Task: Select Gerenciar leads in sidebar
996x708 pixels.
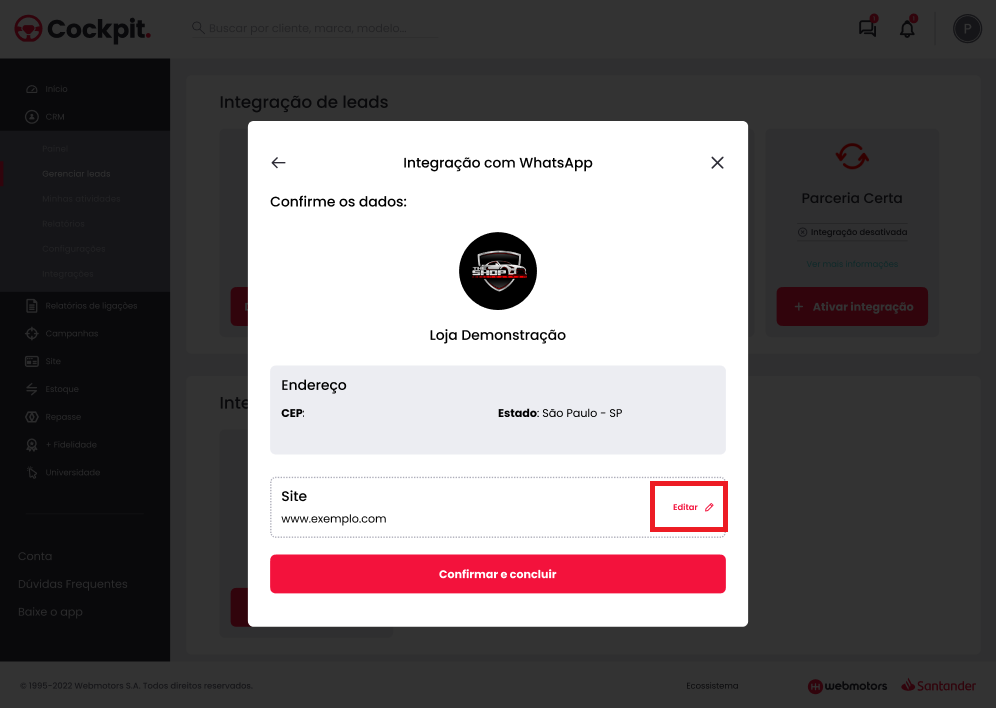Action: click(76, 173)
